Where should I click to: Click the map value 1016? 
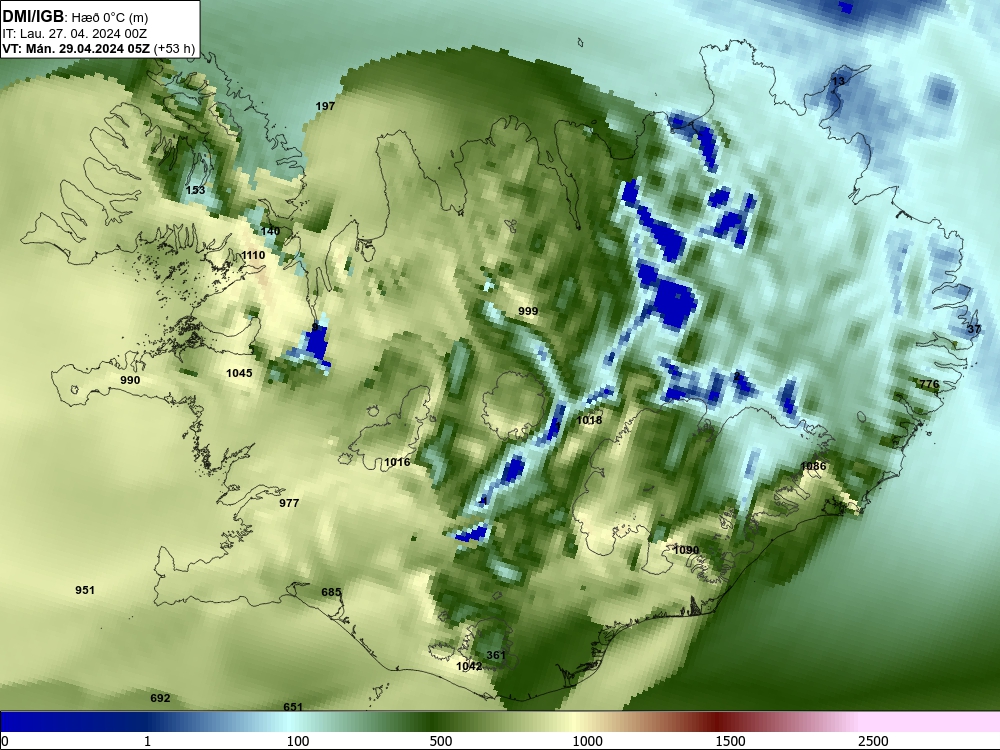[397, 462]
